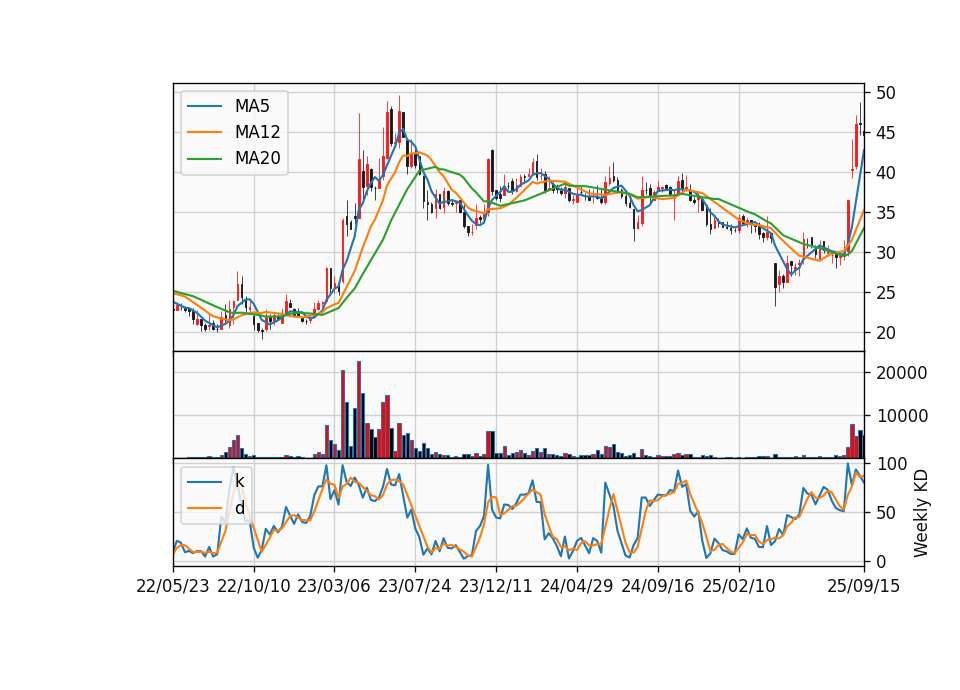
Task: Click the blue MA5 legend line sample
Action: 204,106
